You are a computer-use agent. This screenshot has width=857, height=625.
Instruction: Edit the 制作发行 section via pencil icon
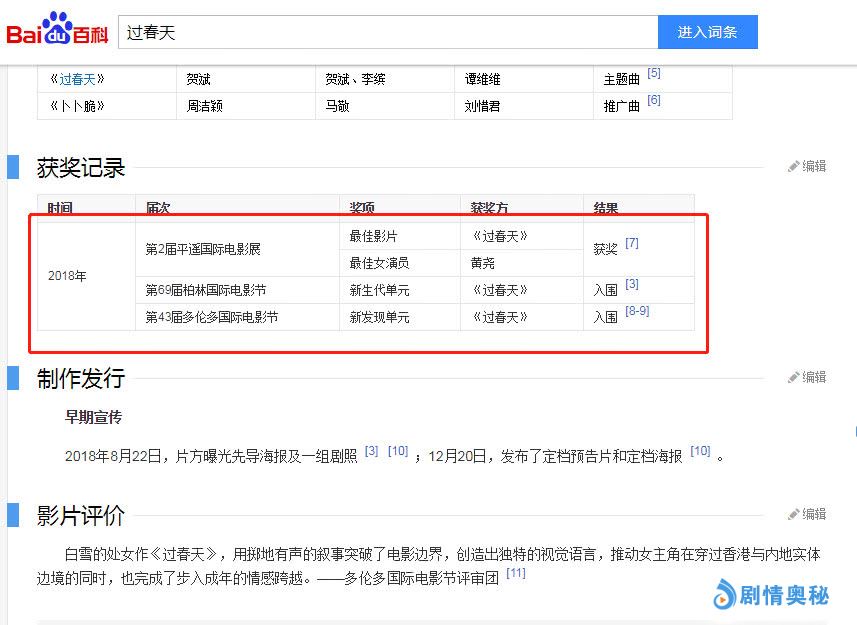click(x=807, y=378)
